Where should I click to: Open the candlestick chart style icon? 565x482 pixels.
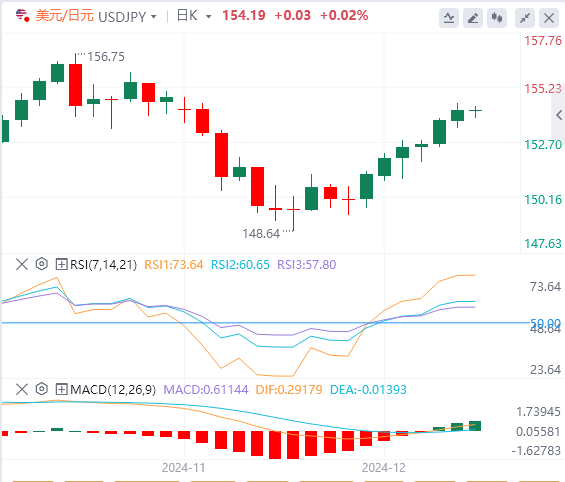click(497, 18)
